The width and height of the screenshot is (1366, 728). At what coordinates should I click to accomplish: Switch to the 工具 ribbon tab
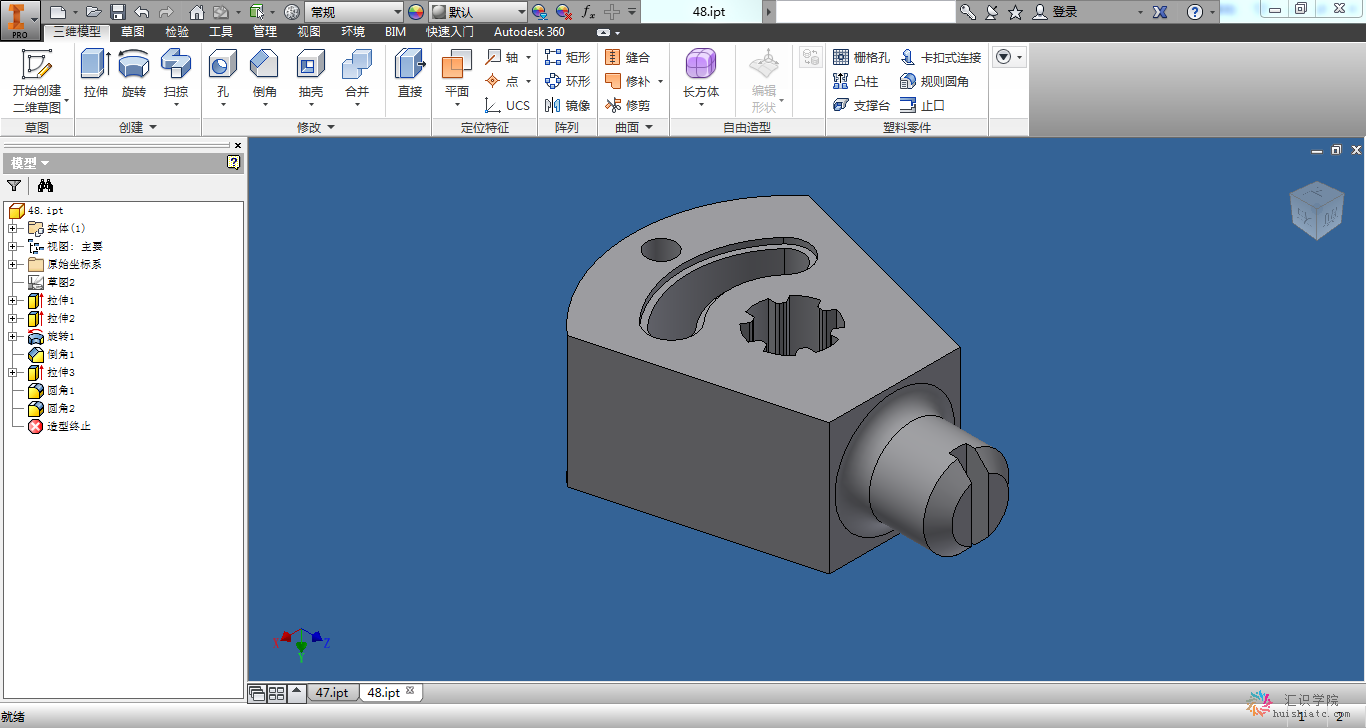coord(220,32)
